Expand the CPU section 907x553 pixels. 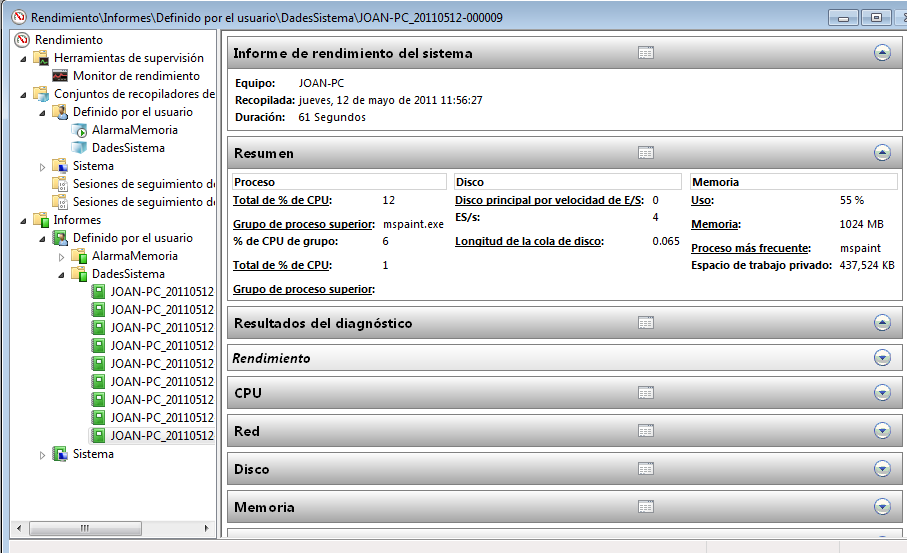pos(881,393)
